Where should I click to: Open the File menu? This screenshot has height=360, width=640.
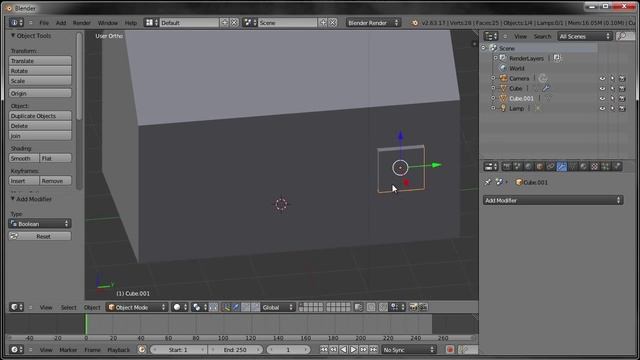(x=44, y=23)
